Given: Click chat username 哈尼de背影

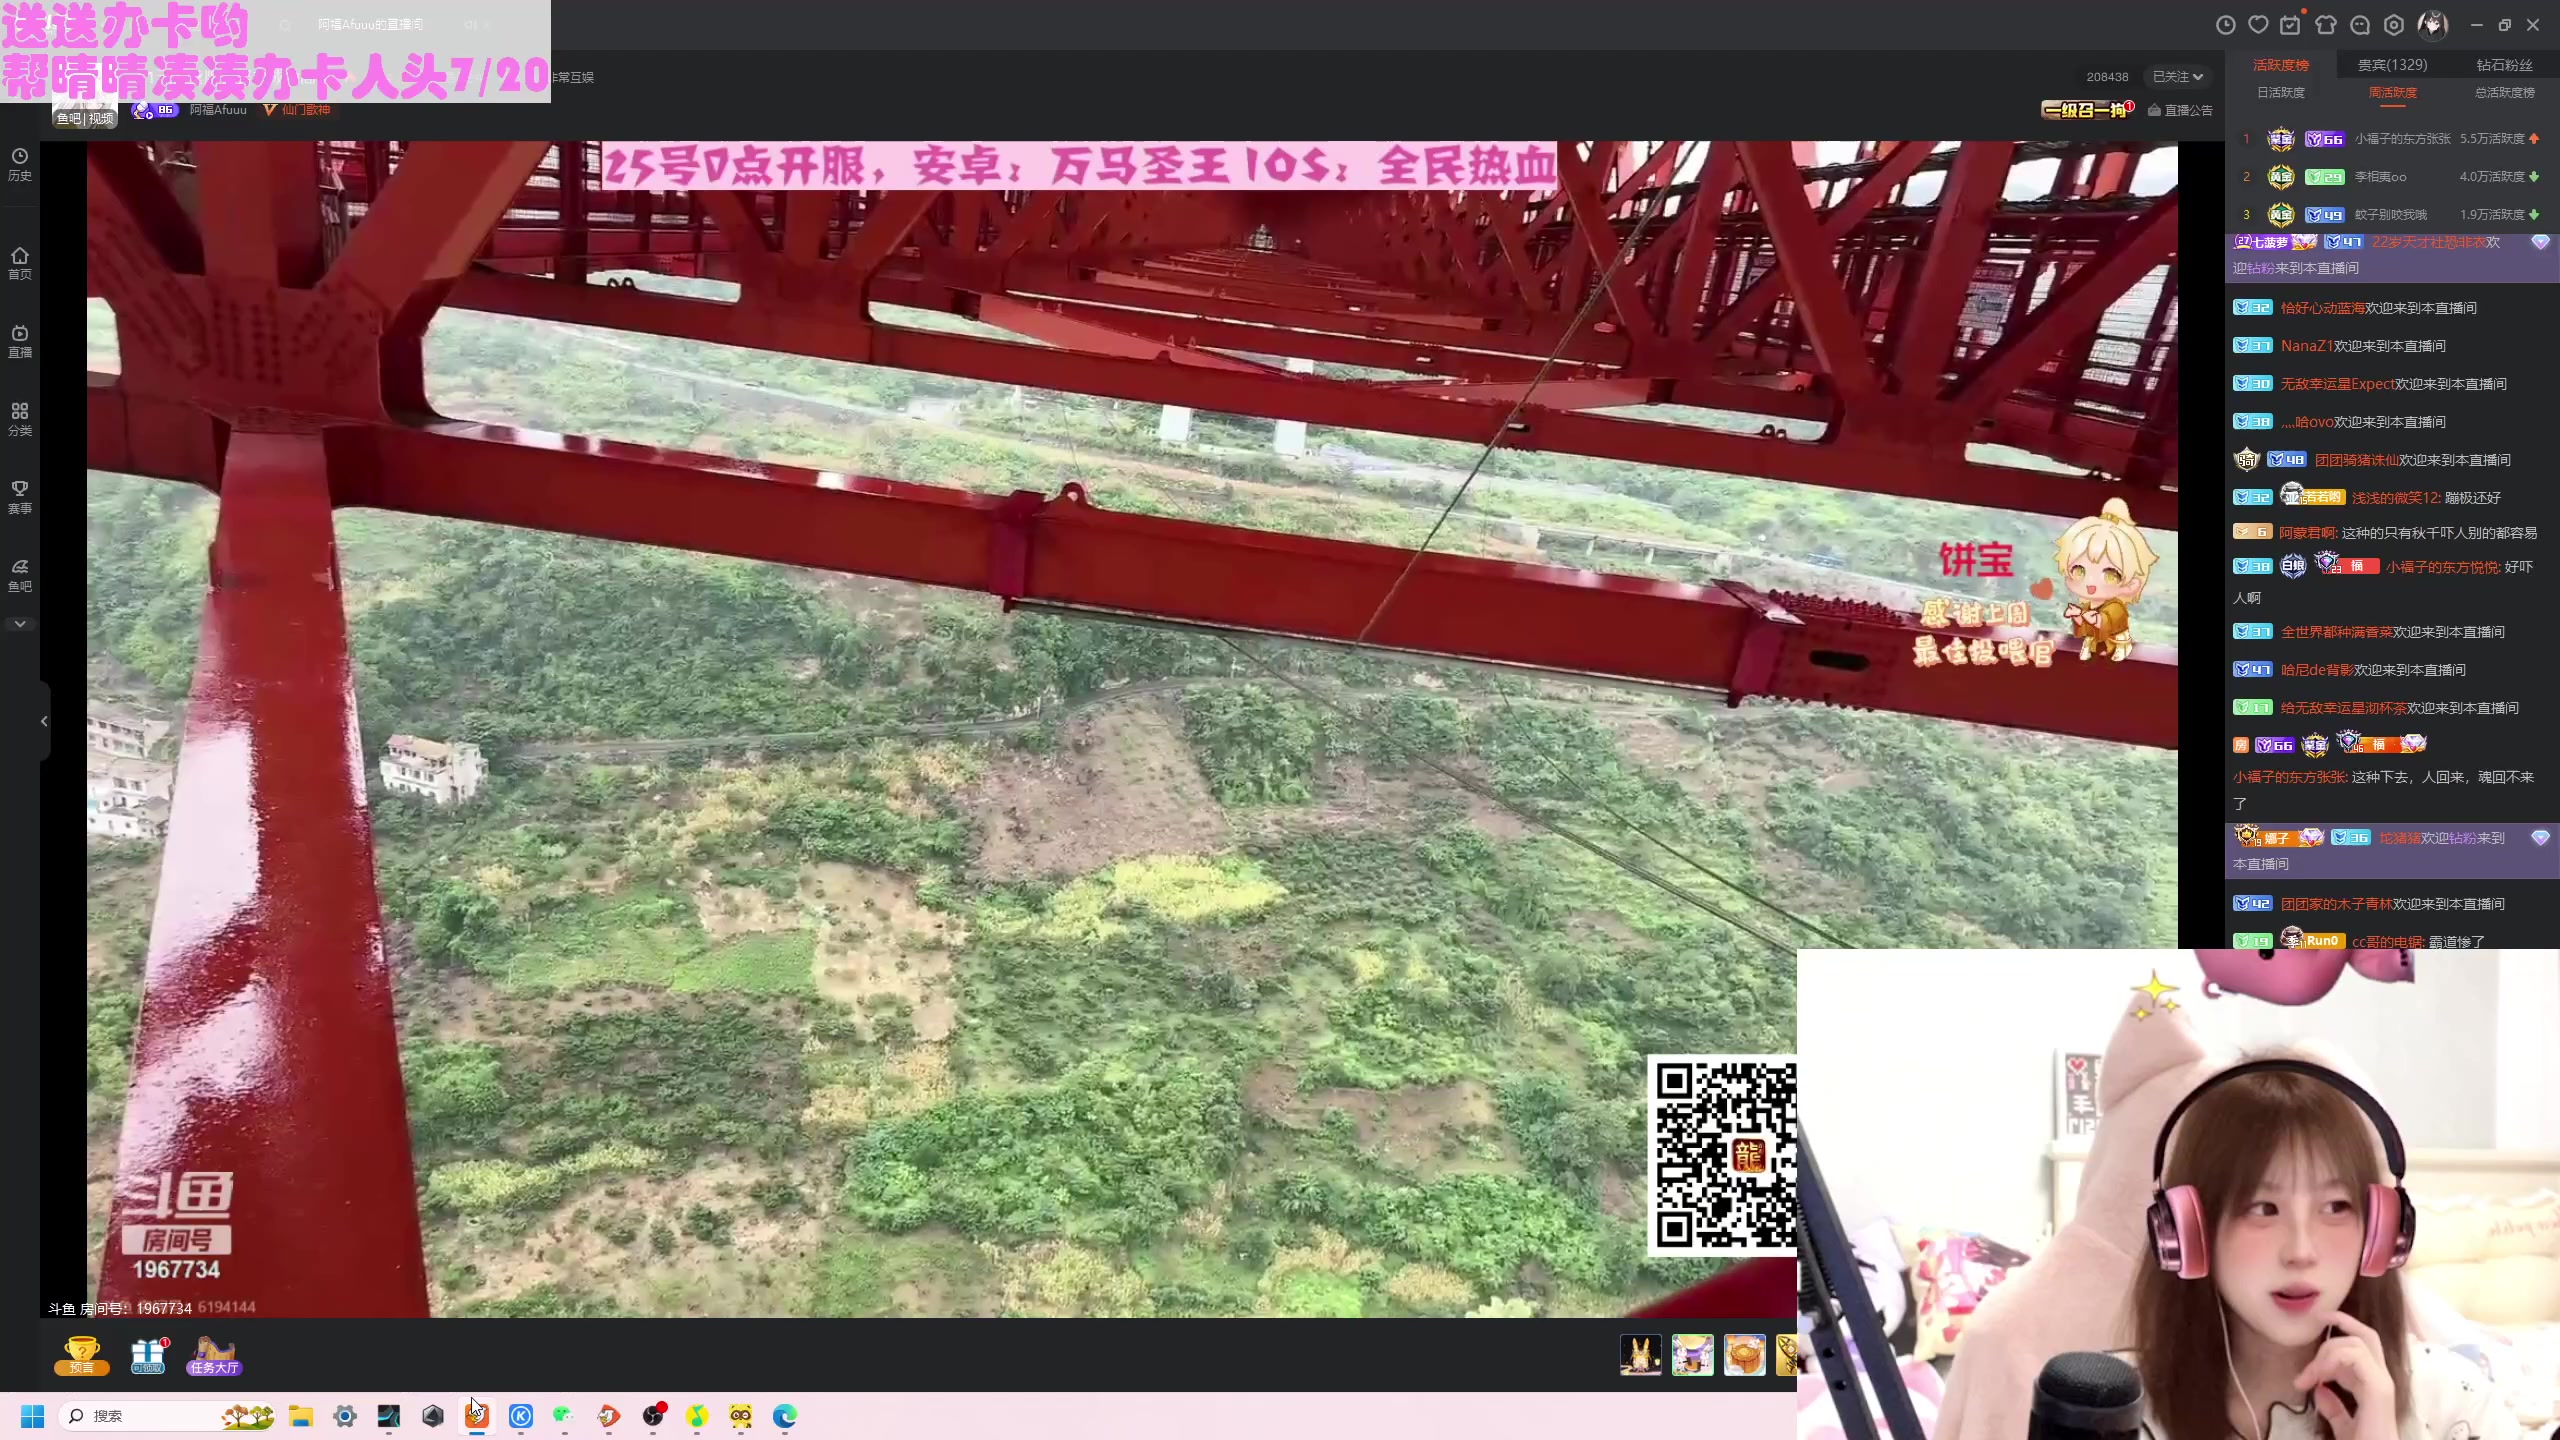Looking at the screenshot, I should tap(2316, 670).
